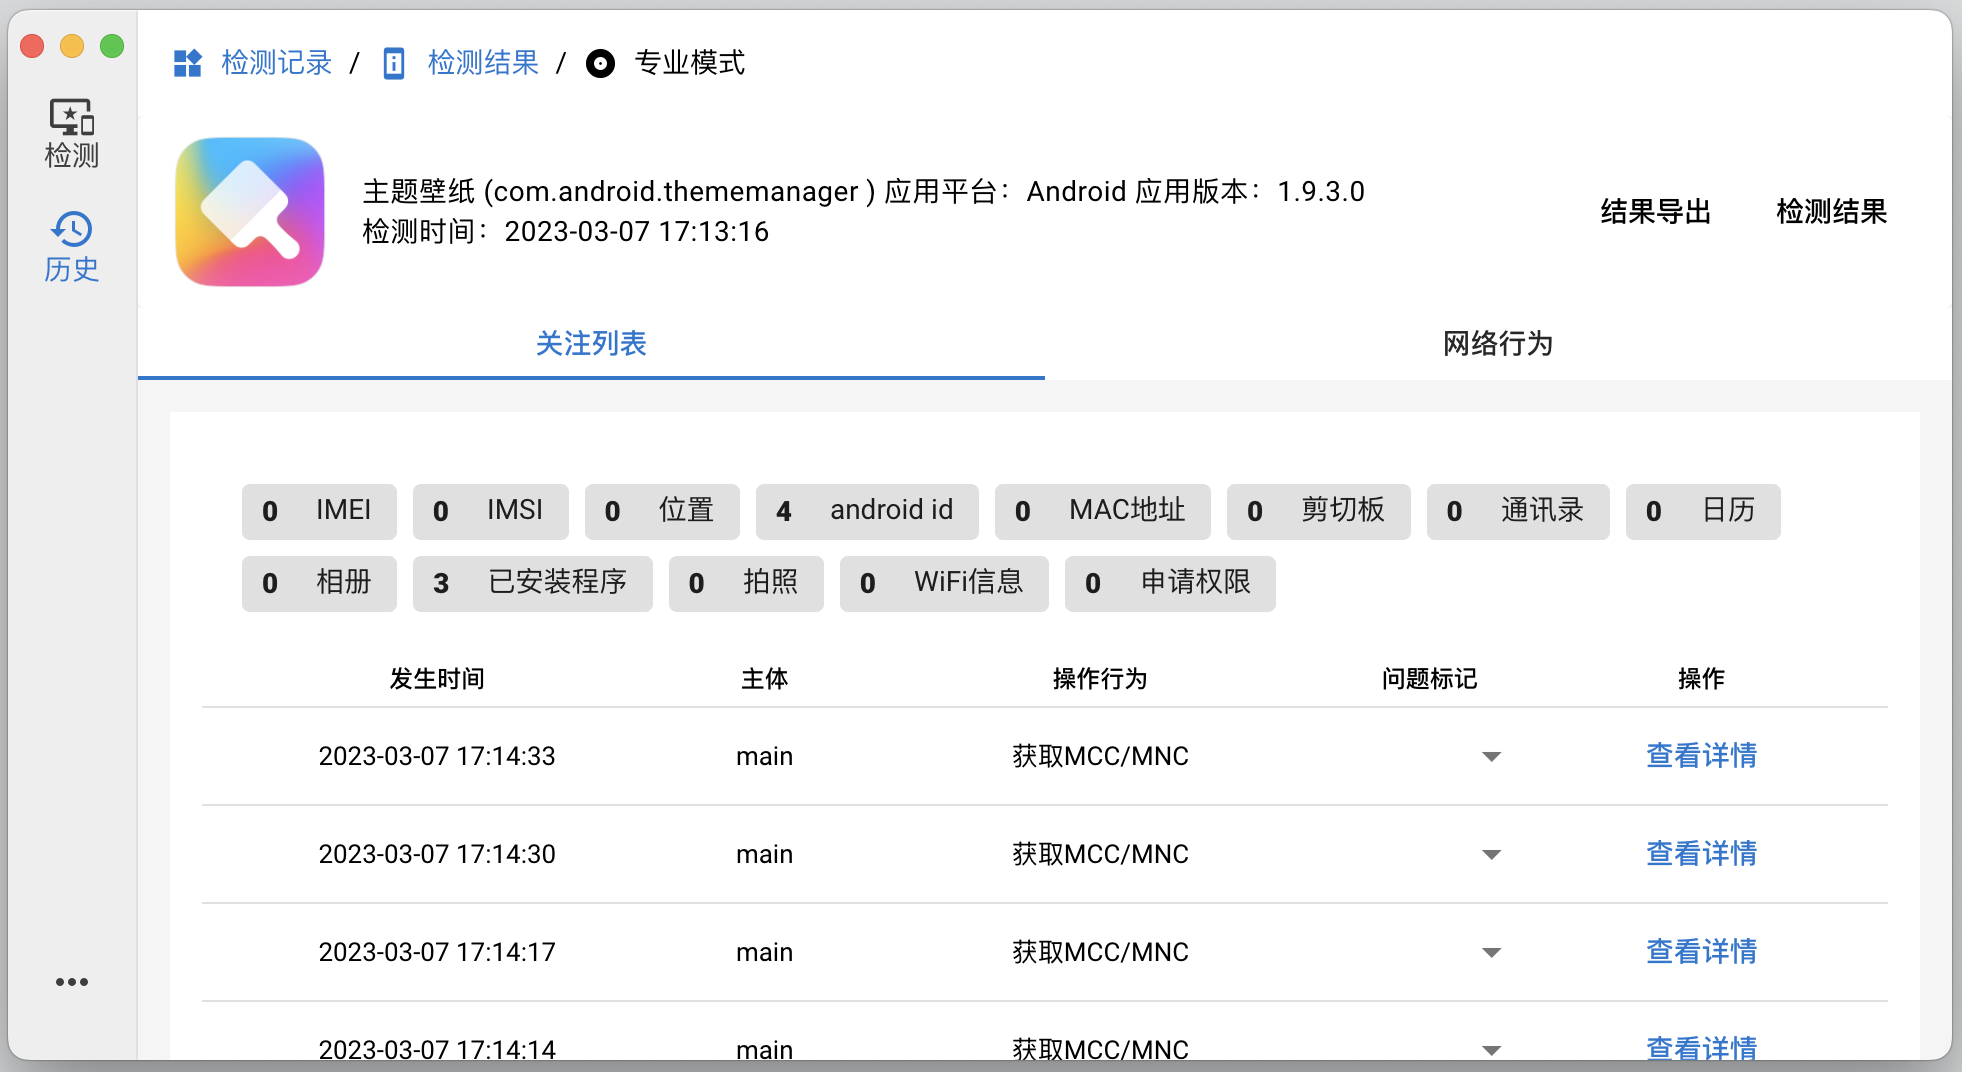
Task: Open 查看详情 for the 17:14:14 row
Action: [1701, 1047]
